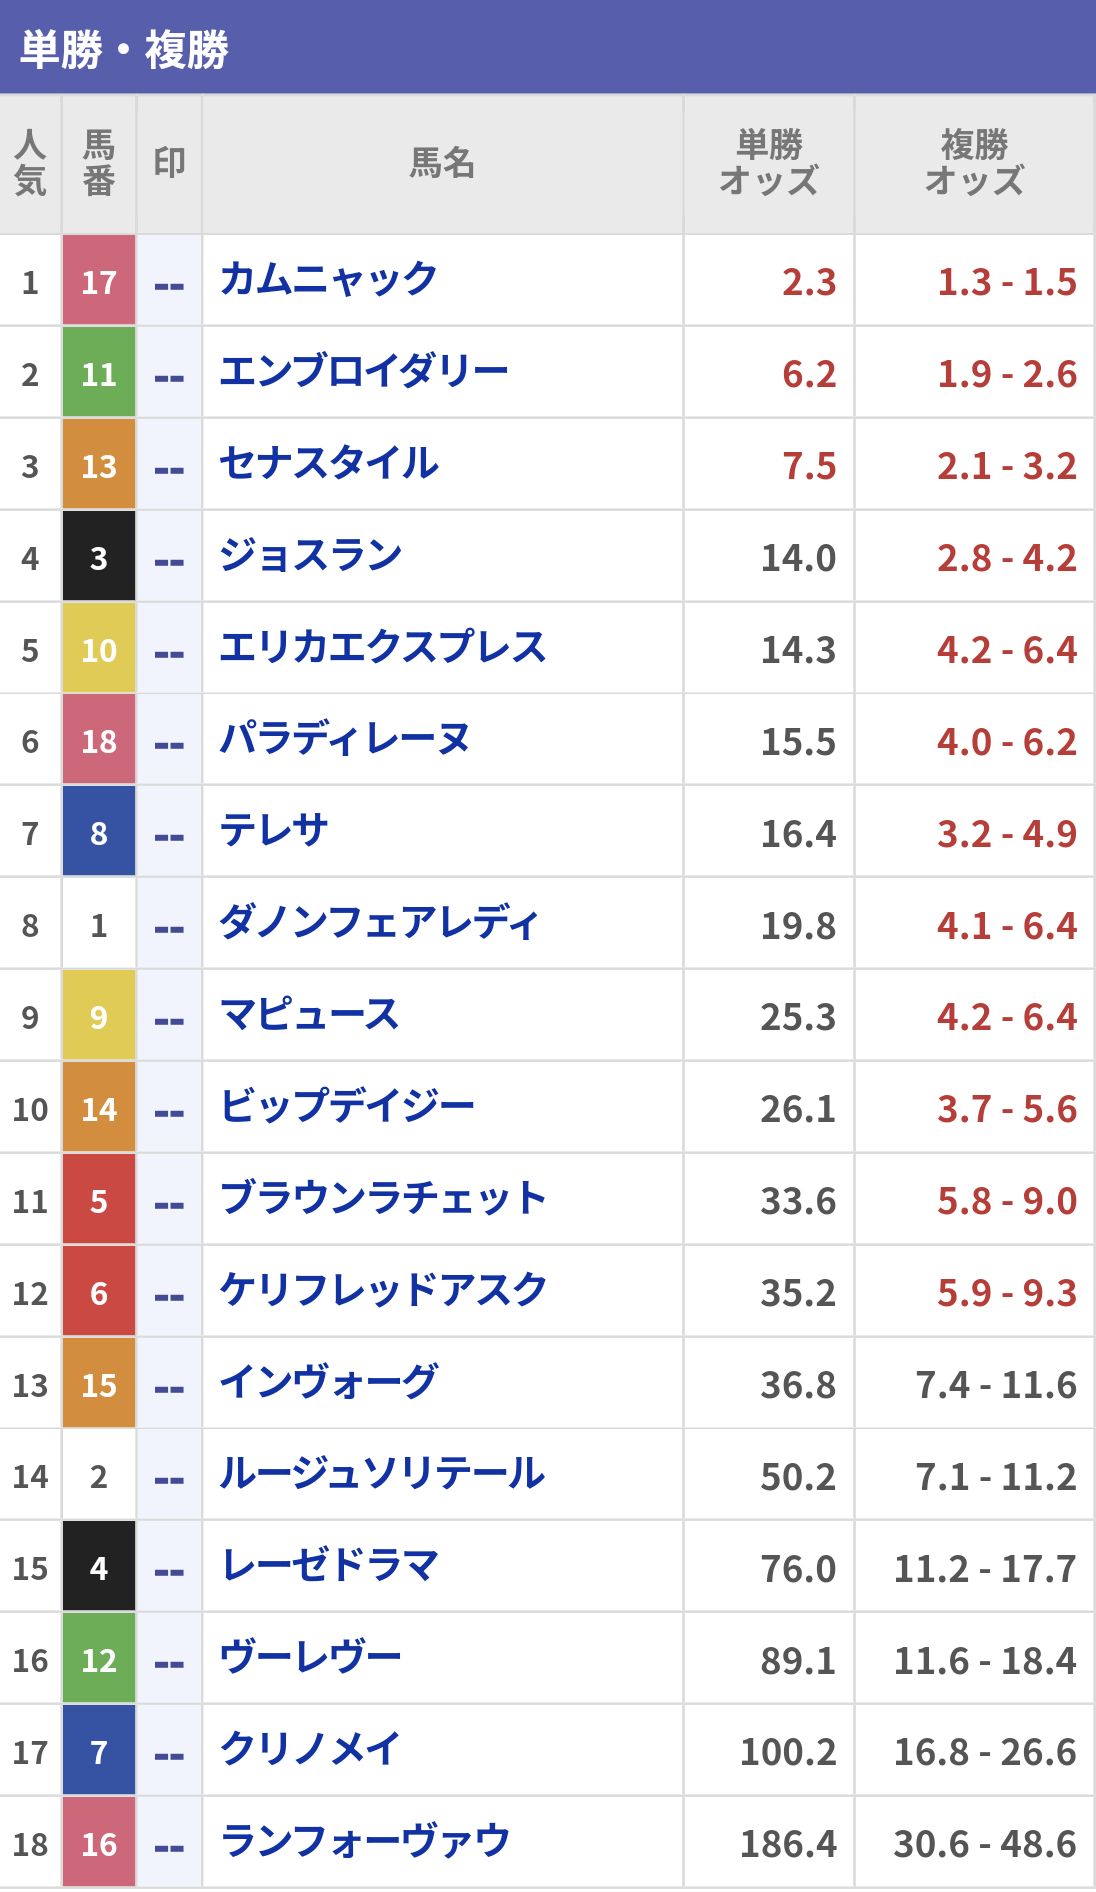Select horse ジョスラン
The image size is (1096, 1892).
[x=311, y=556]
